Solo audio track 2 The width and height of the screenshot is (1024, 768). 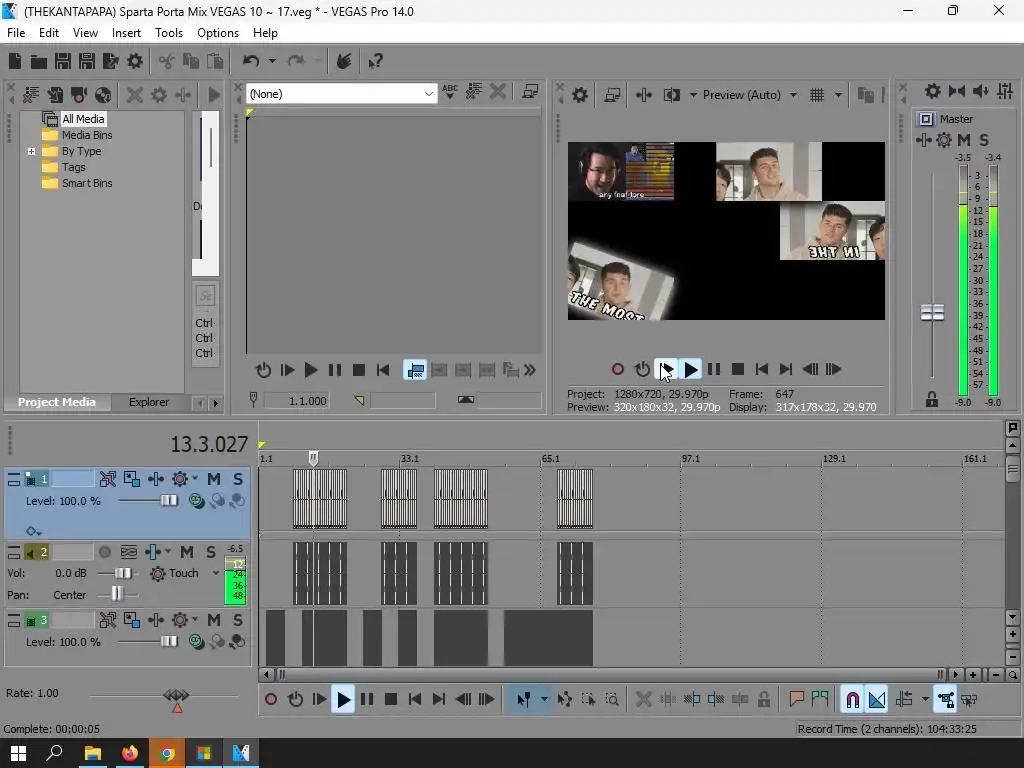(x=210, y=552)
